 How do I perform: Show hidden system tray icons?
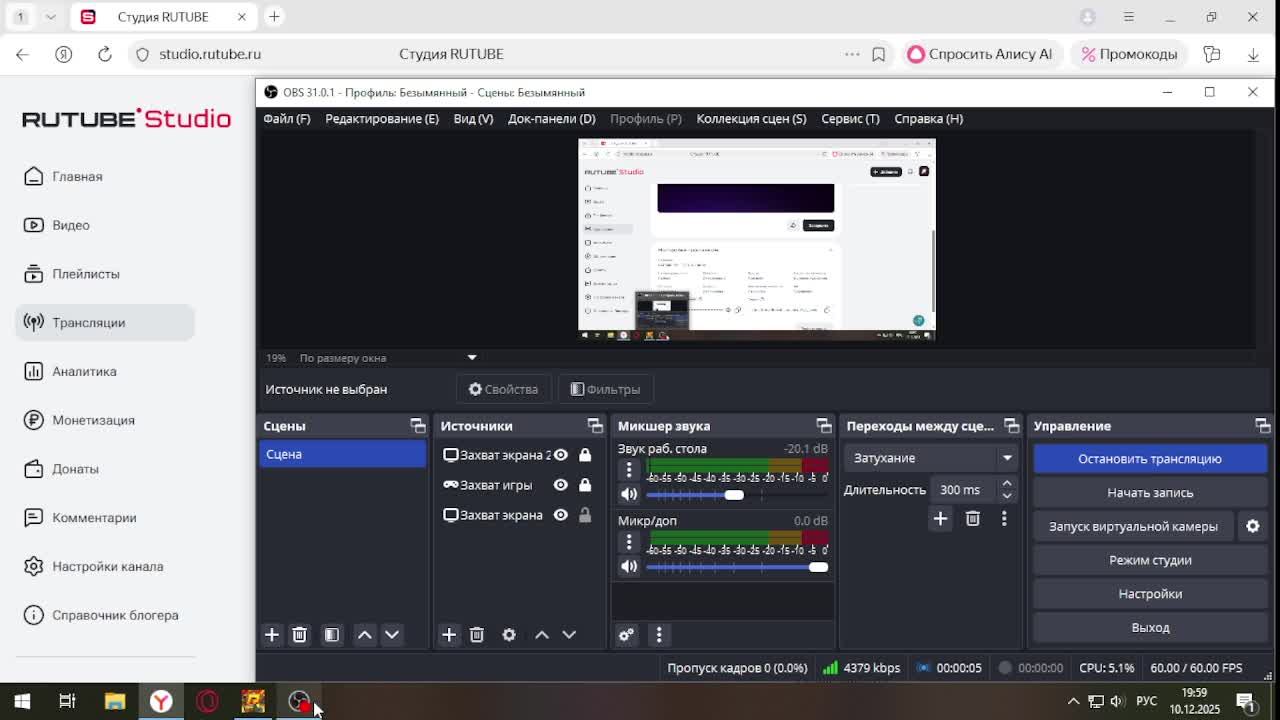coord(1073,701)
